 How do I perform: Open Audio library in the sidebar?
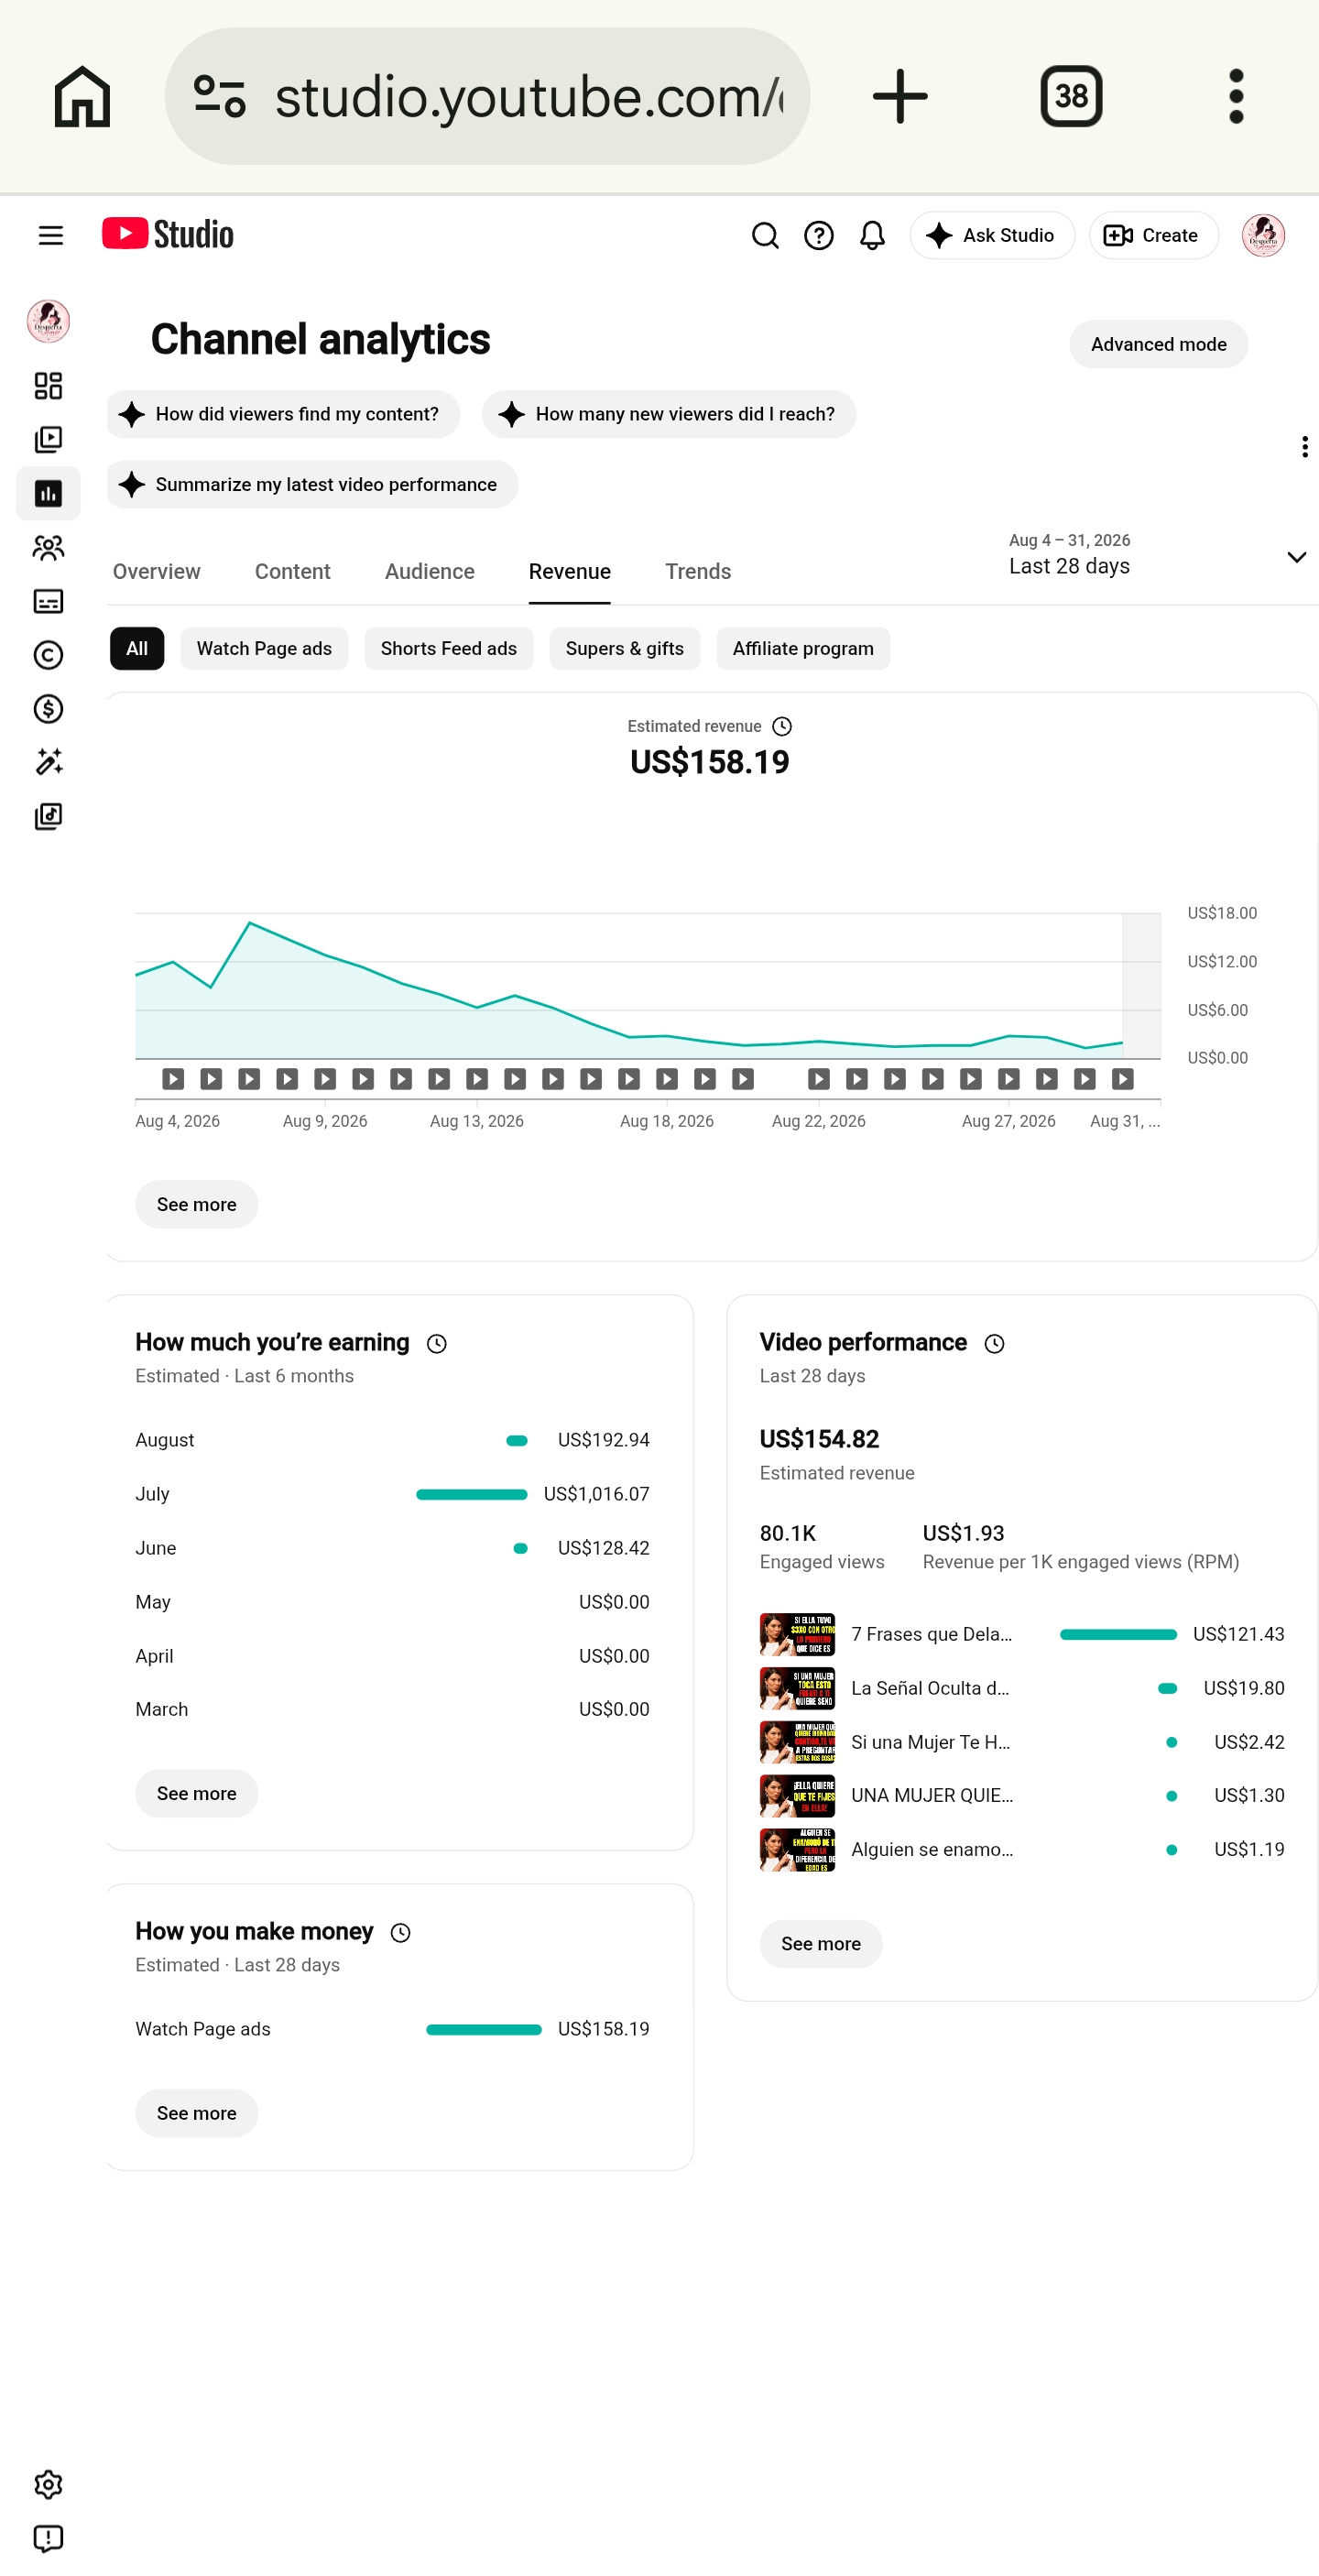[48, 816]
